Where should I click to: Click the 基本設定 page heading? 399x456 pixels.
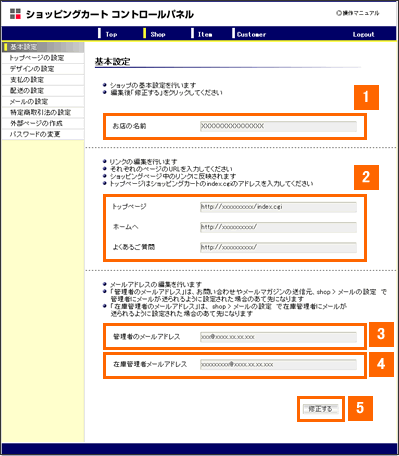tap(112, 61)
